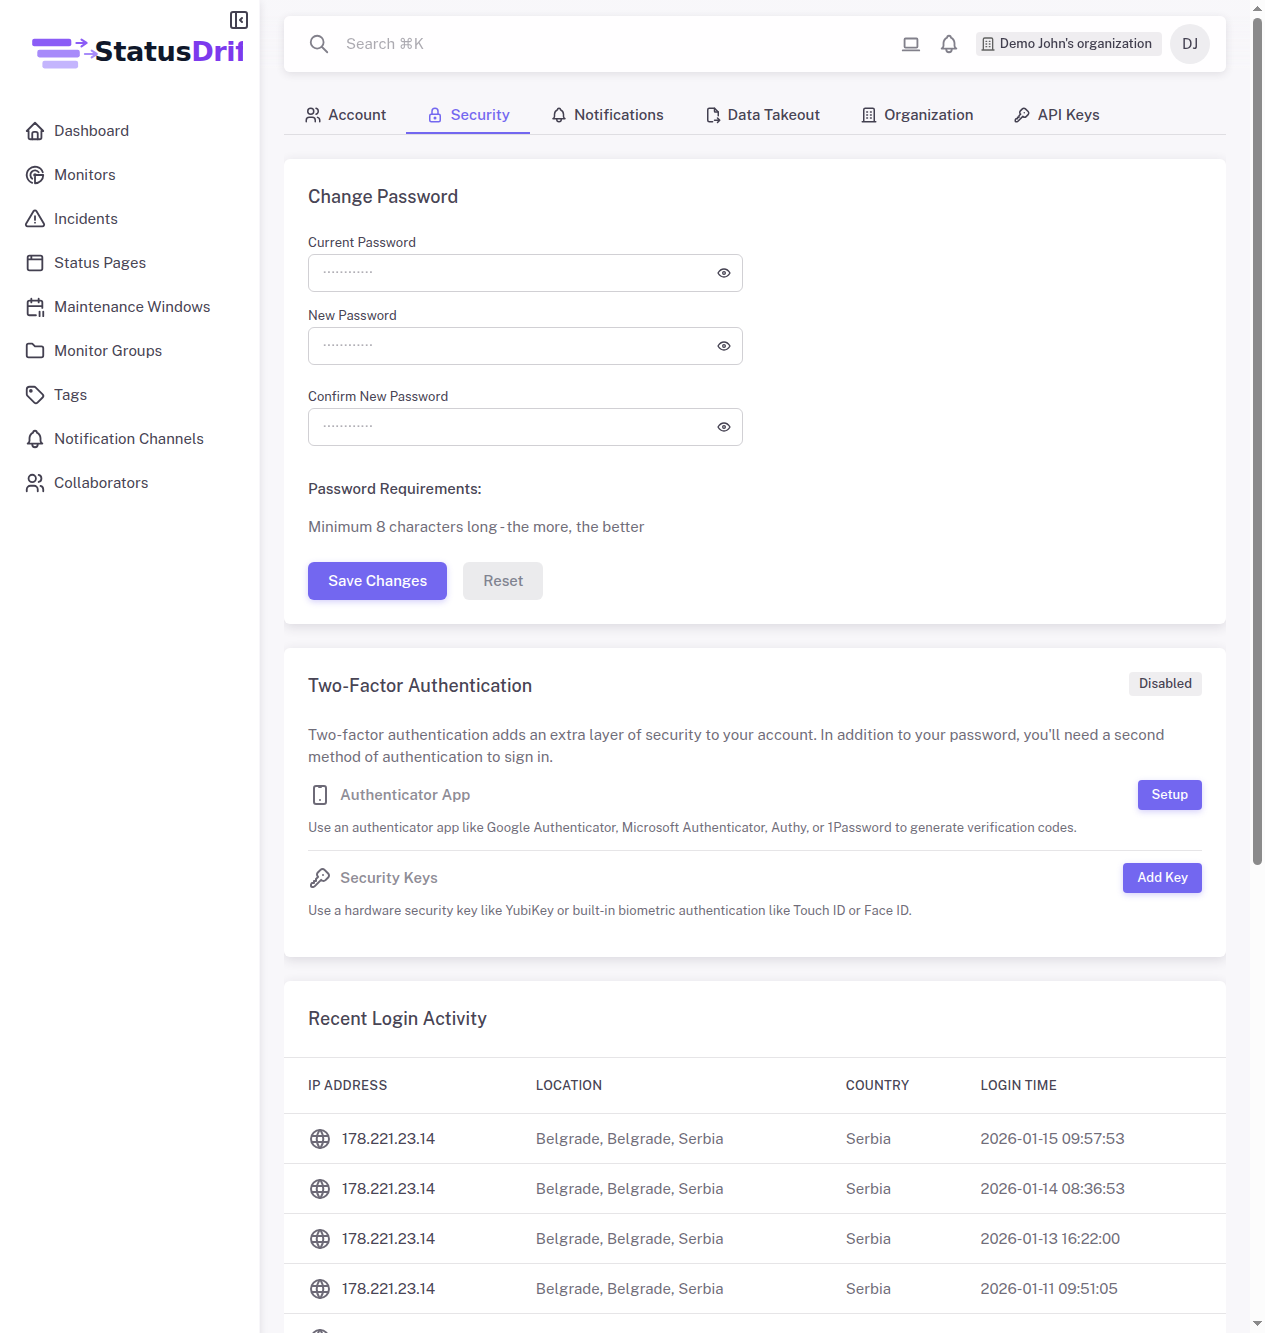Select Notification Channels in the sidebar

[x=128, y=438]
